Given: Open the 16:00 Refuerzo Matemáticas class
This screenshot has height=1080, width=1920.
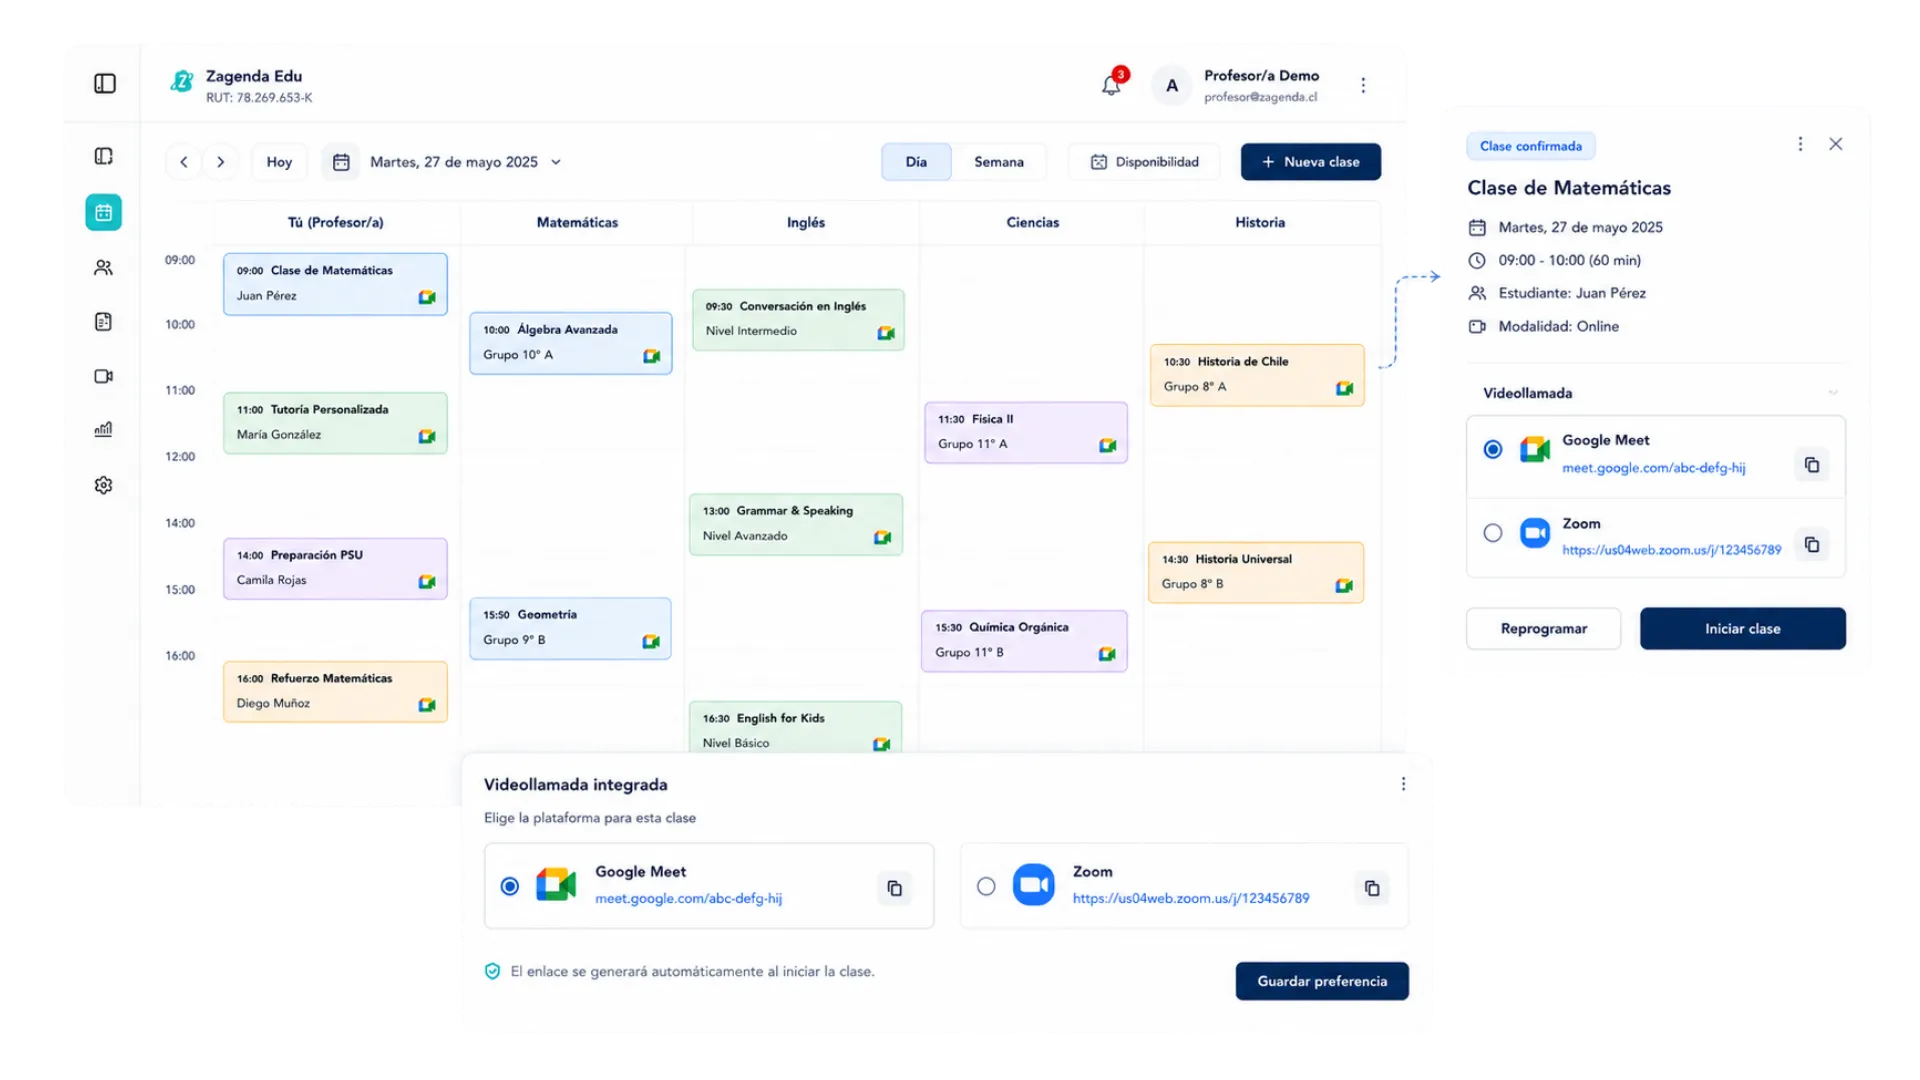Looking at the screenshot, I should pyautogui.click(x=335, y=691).
